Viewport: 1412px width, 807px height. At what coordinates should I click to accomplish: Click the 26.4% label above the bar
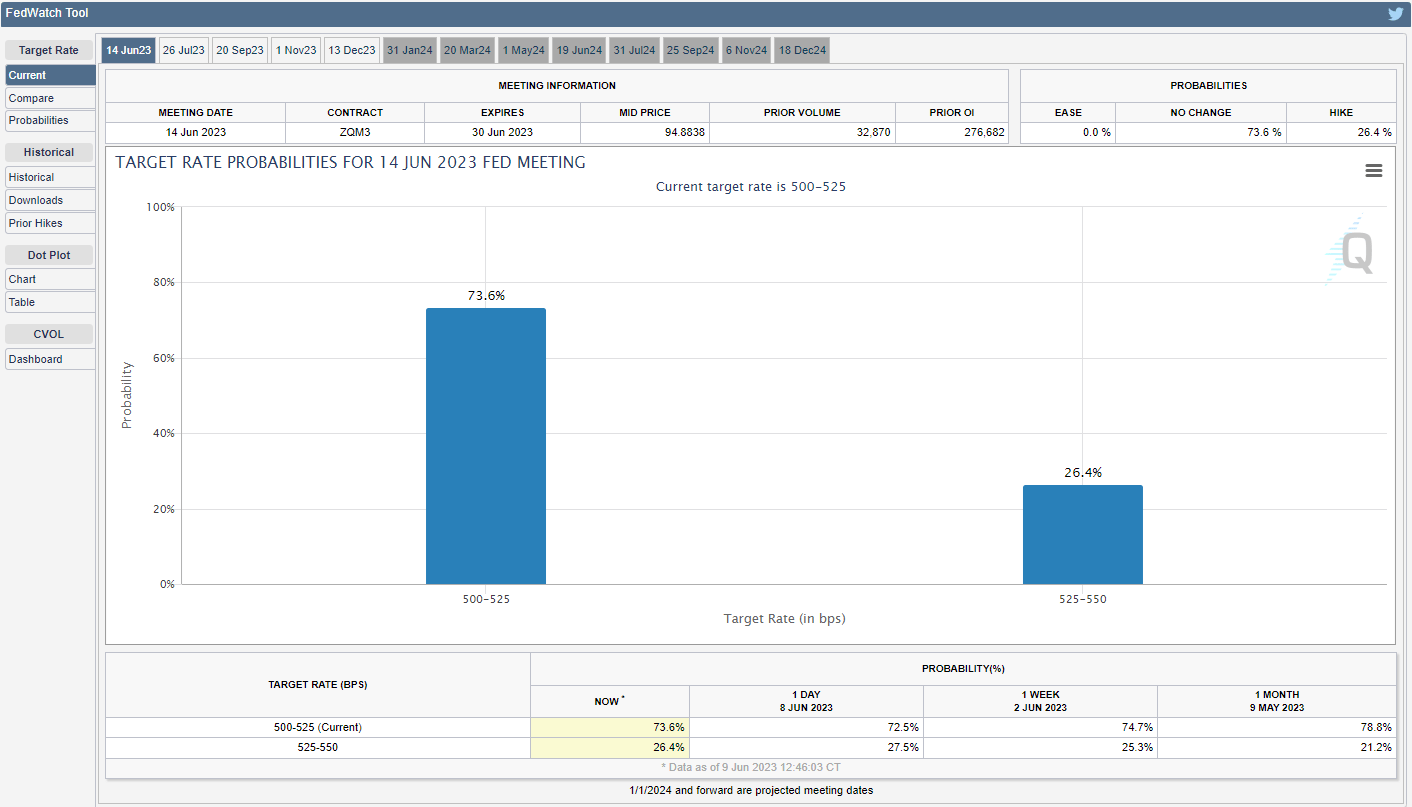tap(1083, 473)
